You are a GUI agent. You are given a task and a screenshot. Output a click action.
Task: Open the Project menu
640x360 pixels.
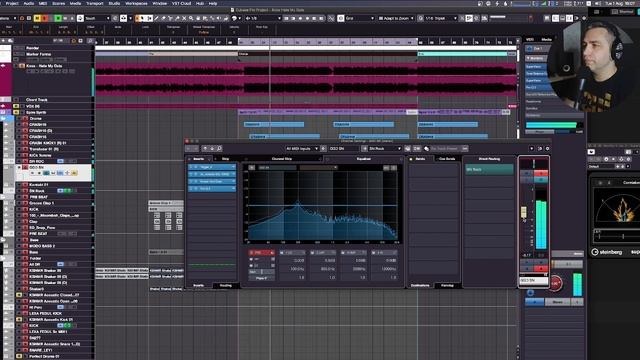(12, 3)
